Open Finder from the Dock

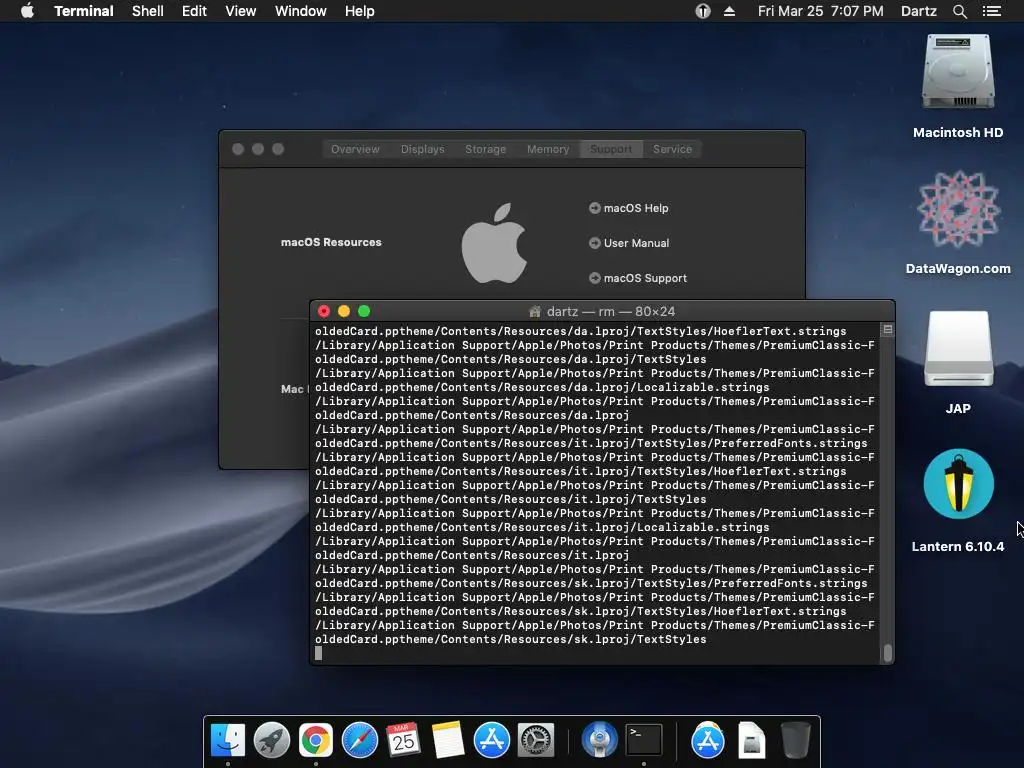pos(227,741)
